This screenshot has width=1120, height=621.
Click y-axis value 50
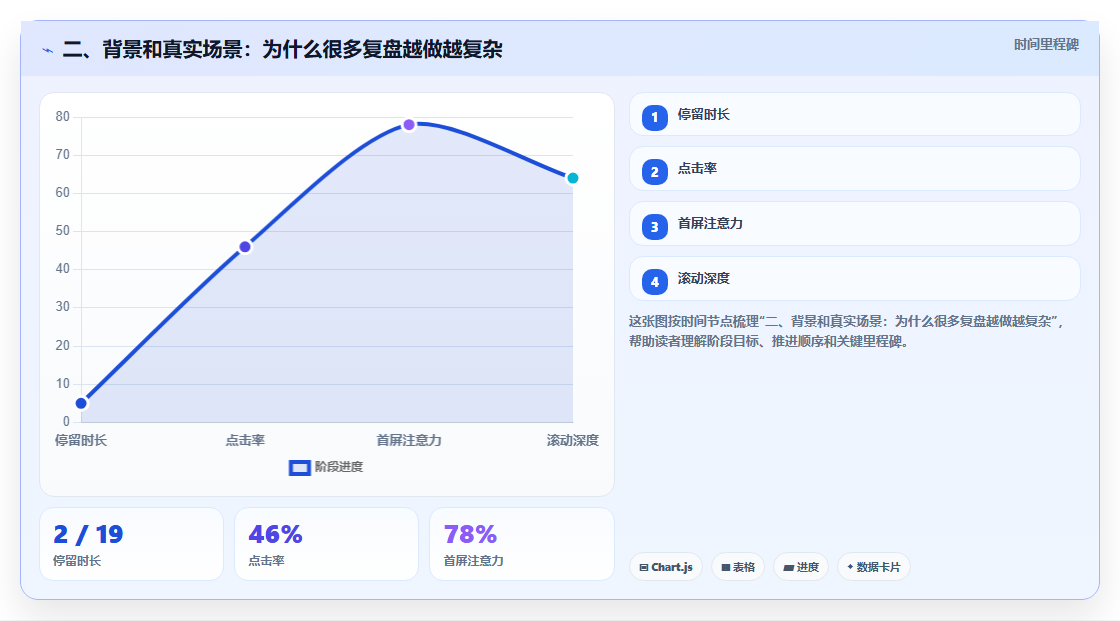pyautogui.click(x=63, y=231)
